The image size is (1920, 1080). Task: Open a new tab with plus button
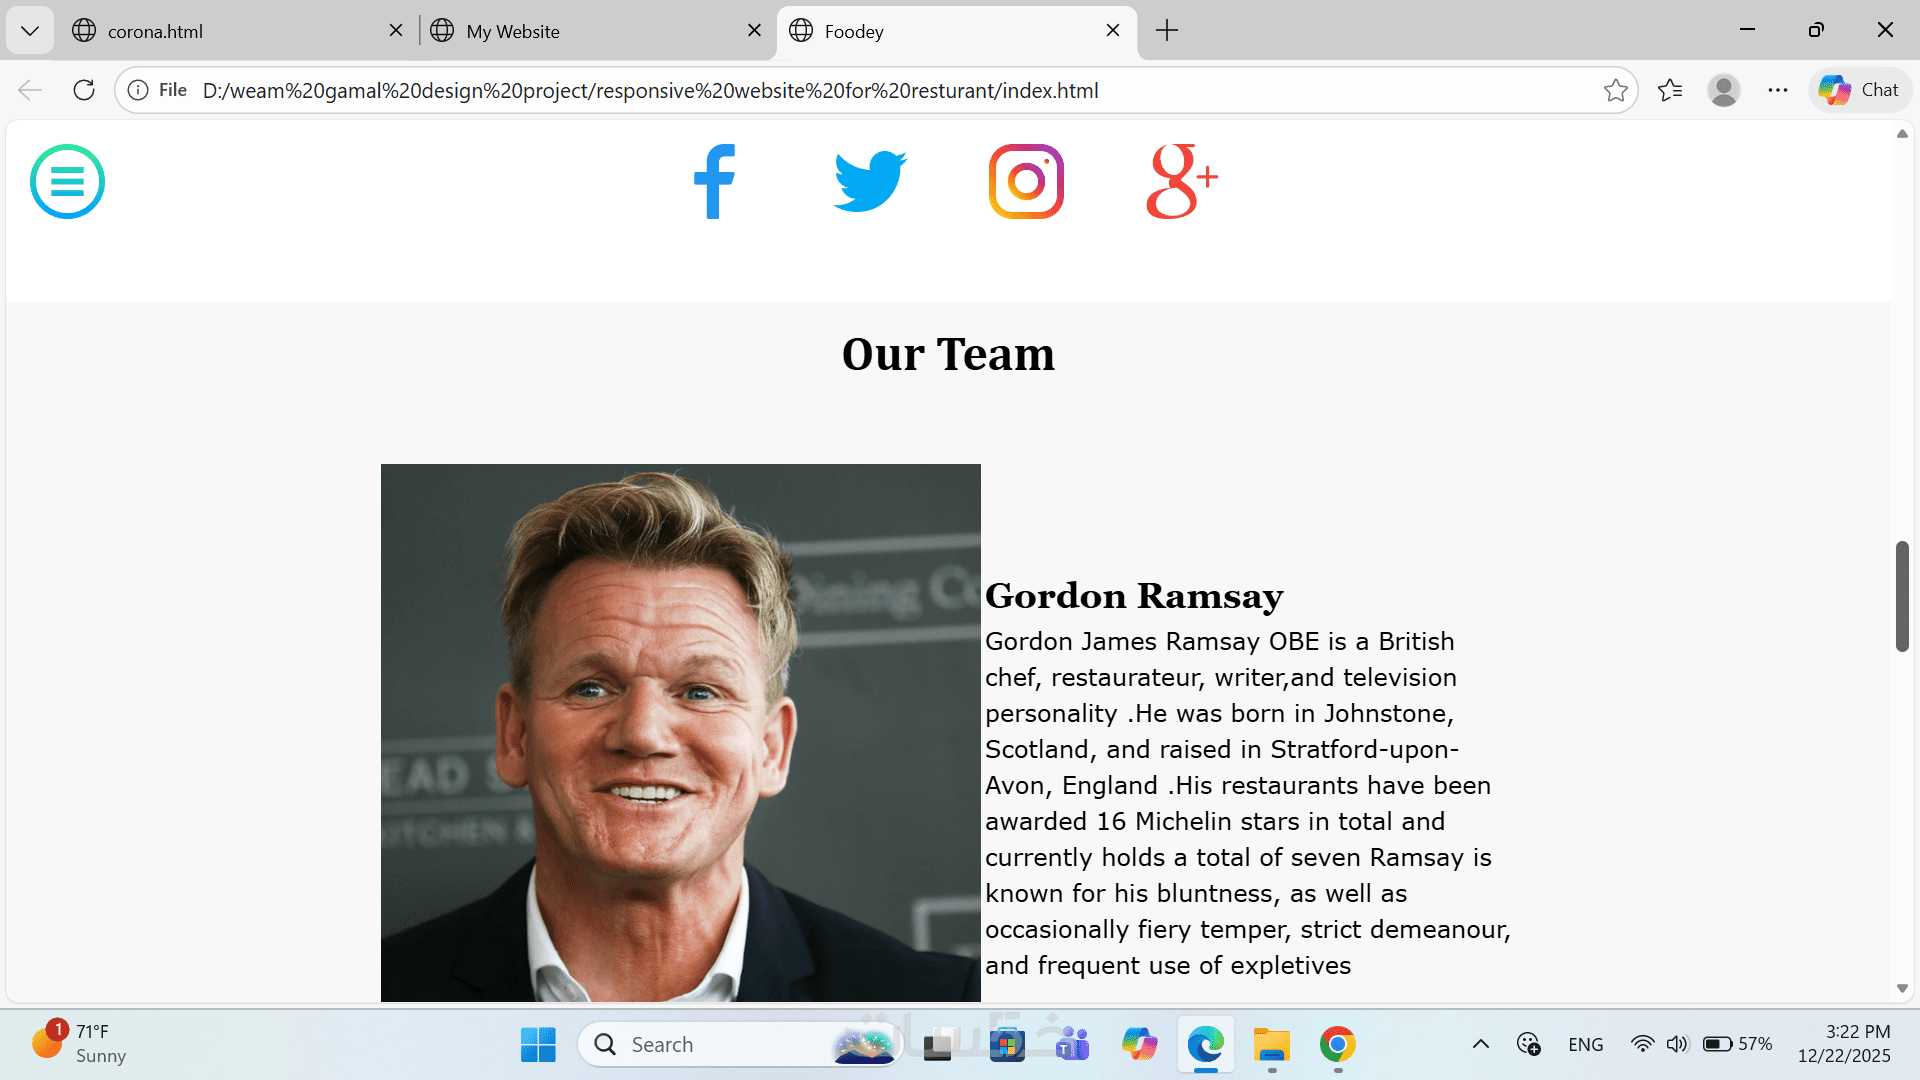(1166, 31)
